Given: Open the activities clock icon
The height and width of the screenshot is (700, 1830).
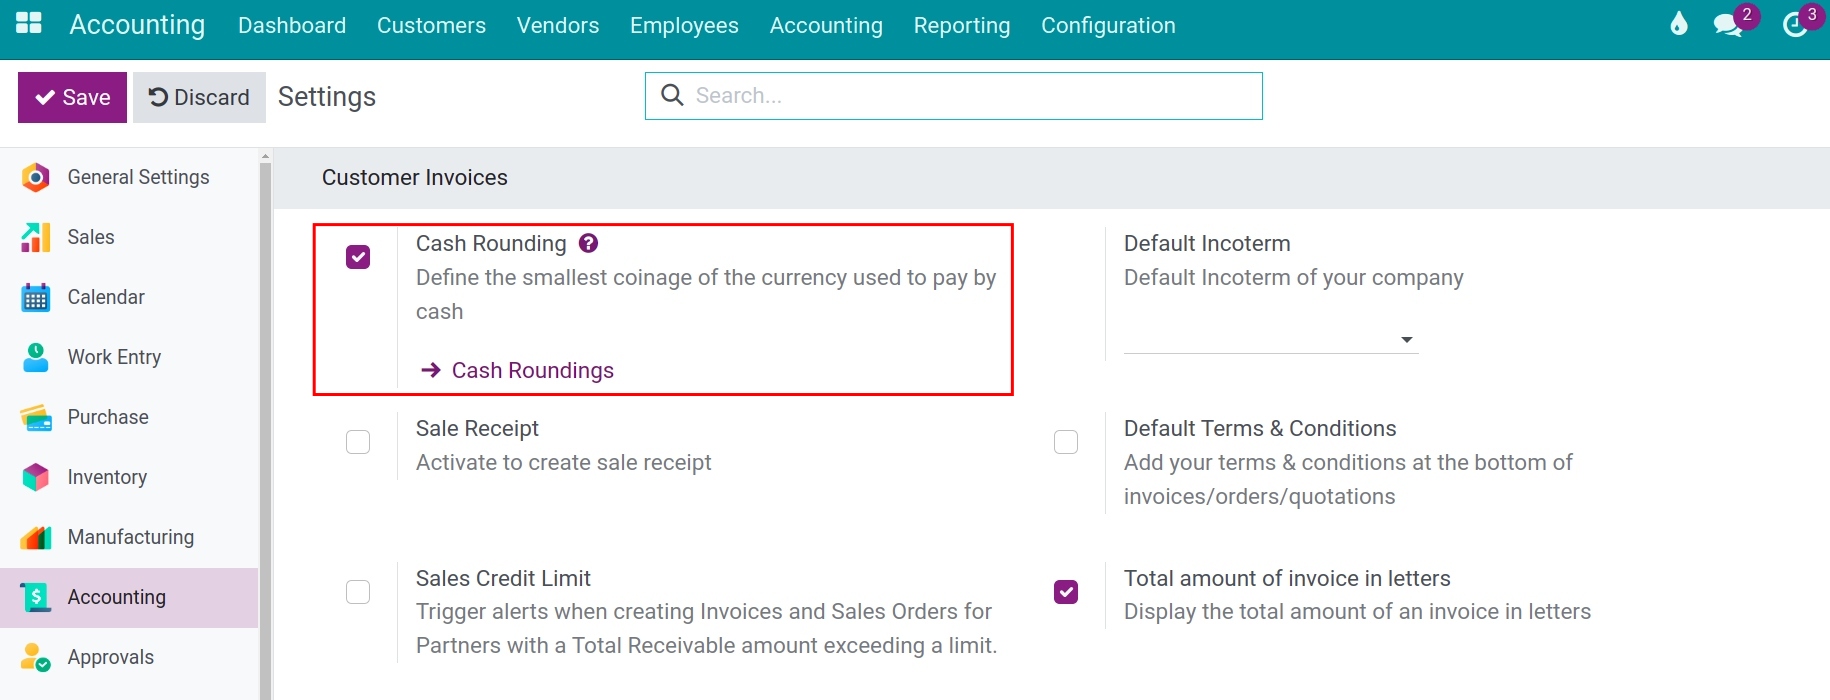Looking at the screenshot, I should 1796,25.
